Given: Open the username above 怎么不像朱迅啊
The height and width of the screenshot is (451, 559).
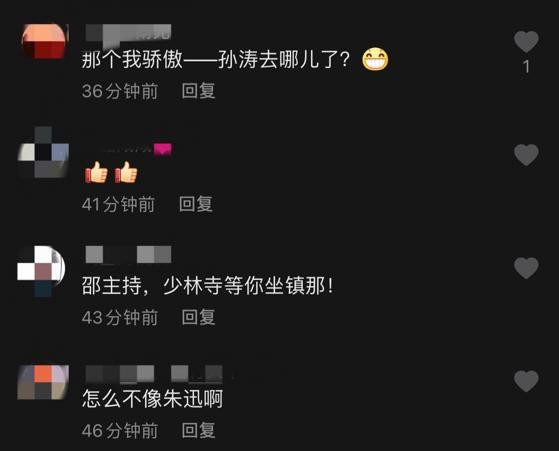Looking at the screenshot, I should (x=154, y=374).
